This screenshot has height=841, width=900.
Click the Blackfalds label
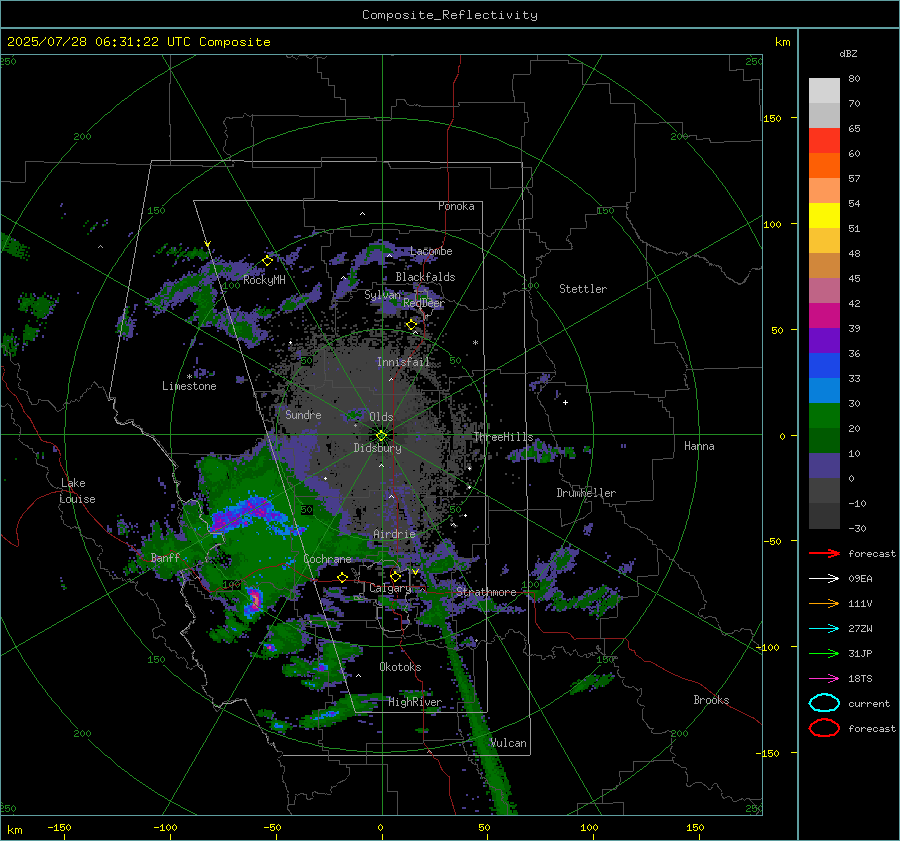[425, 277]
